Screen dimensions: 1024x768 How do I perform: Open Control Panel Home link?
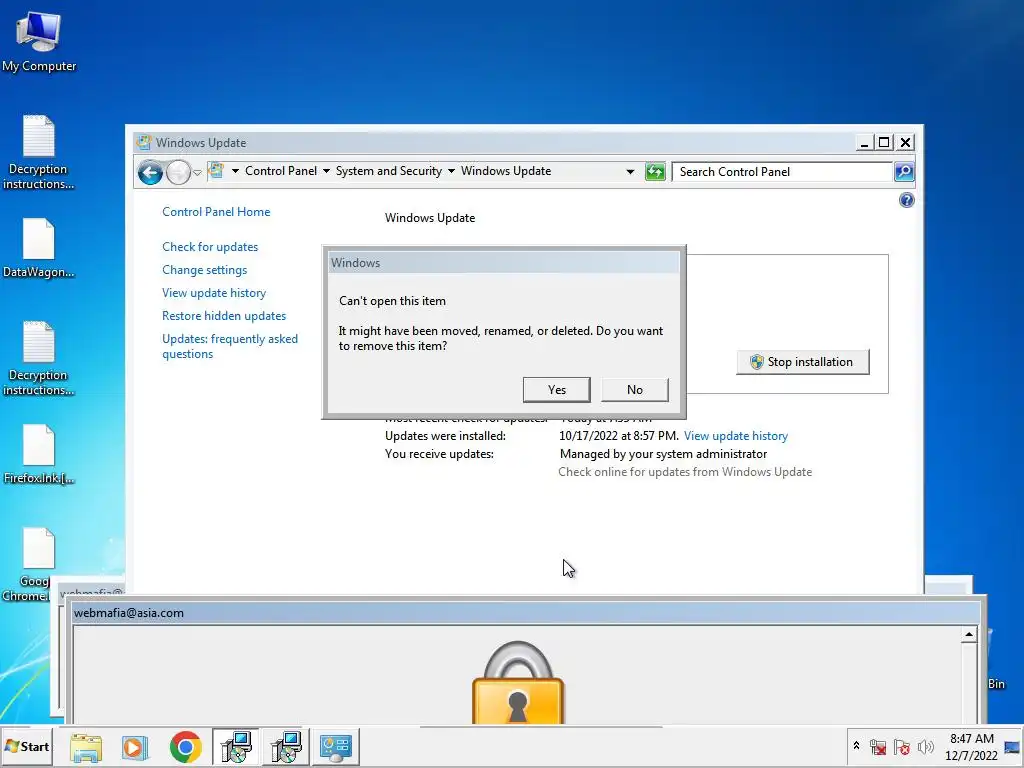(x=216, y=212)
